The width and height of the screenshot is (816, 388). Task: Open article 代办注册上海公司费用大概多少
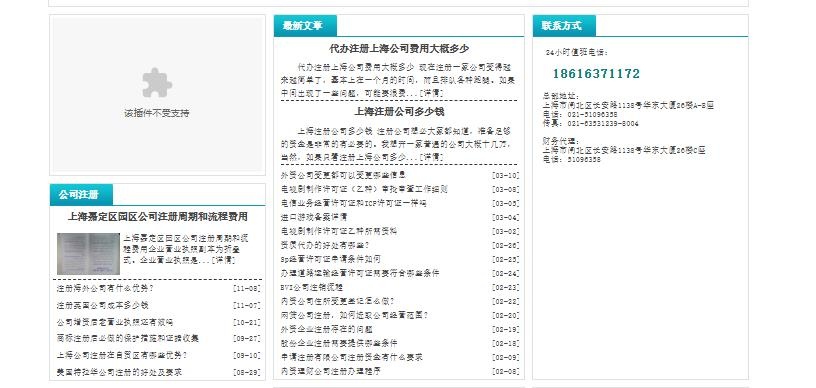pos(399,49)
